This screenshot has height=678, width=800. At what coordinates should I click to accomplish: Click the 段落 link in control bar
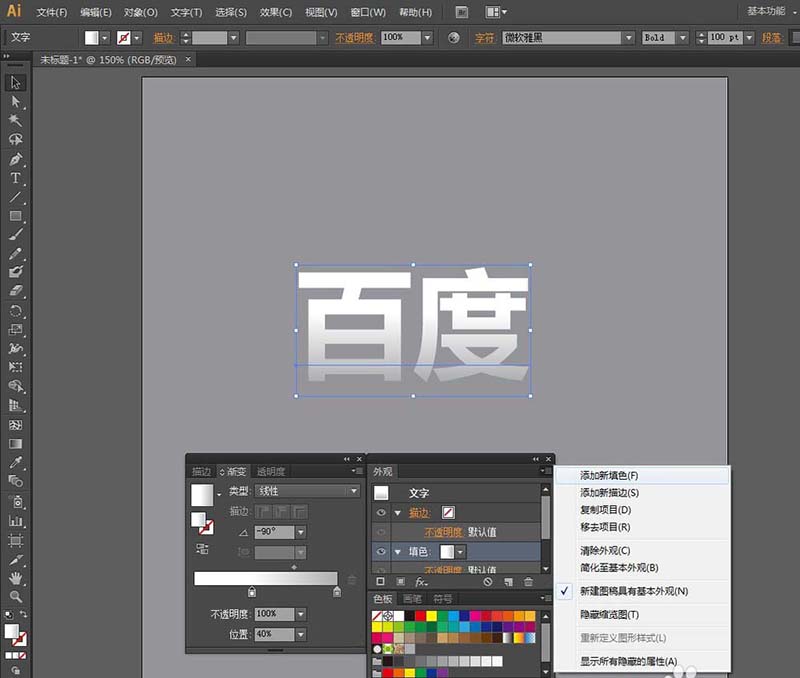(x=772, y=38)
